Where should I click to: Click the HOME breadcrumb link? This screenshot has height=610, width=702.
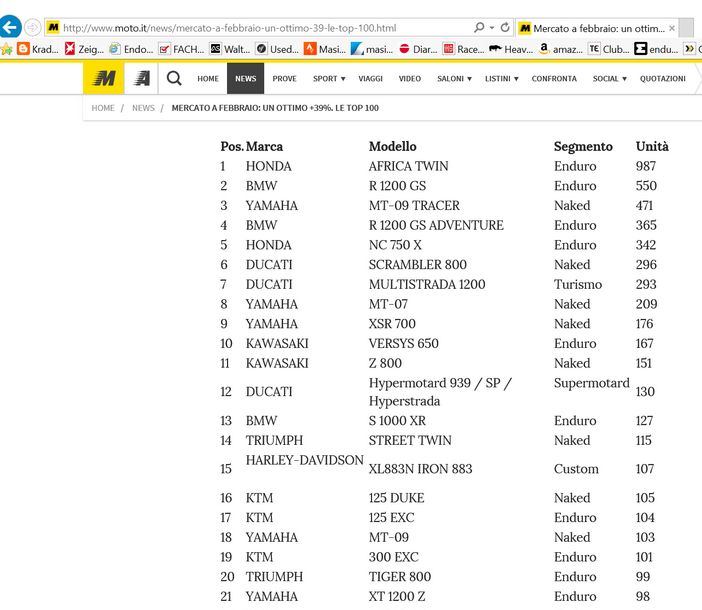103,108
